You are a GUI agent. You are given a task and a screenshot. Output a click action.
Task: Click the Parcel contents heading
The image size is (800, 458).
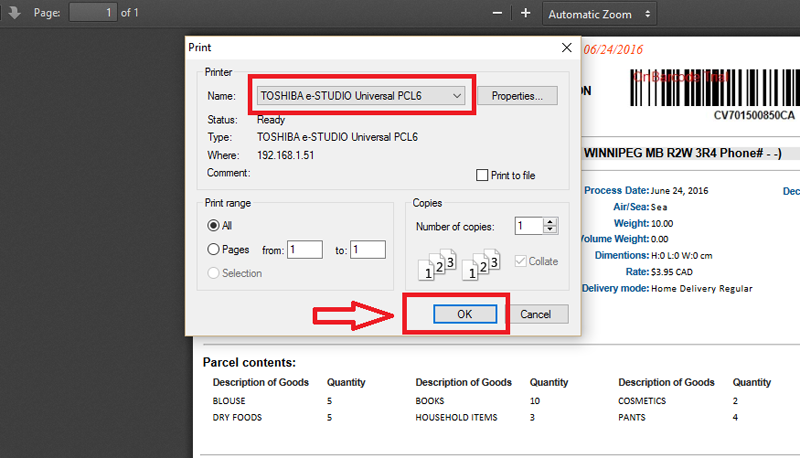[x=249, y=363]
